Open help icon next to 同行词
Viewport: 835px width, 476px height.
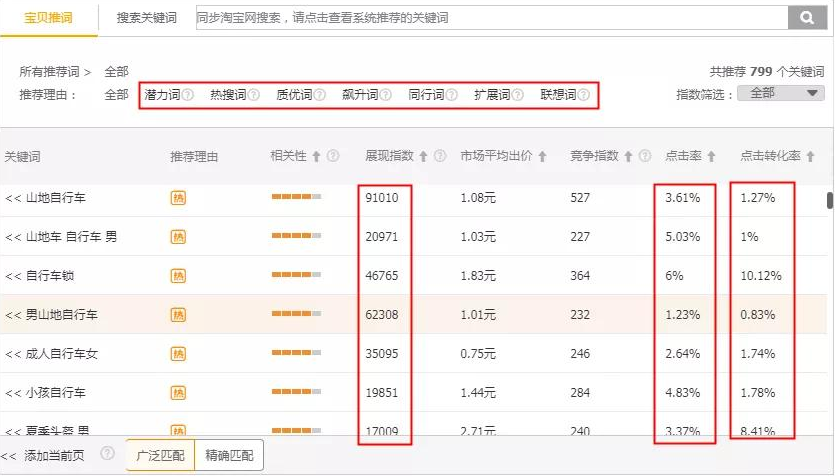tap(452, 95)
